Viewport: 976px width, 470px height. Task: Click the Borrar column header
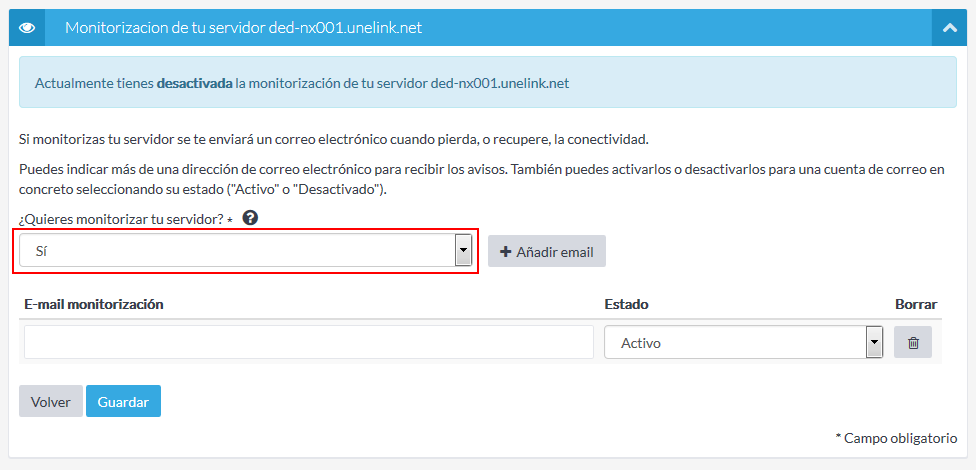pyautogui.click(x=915, y=304)
